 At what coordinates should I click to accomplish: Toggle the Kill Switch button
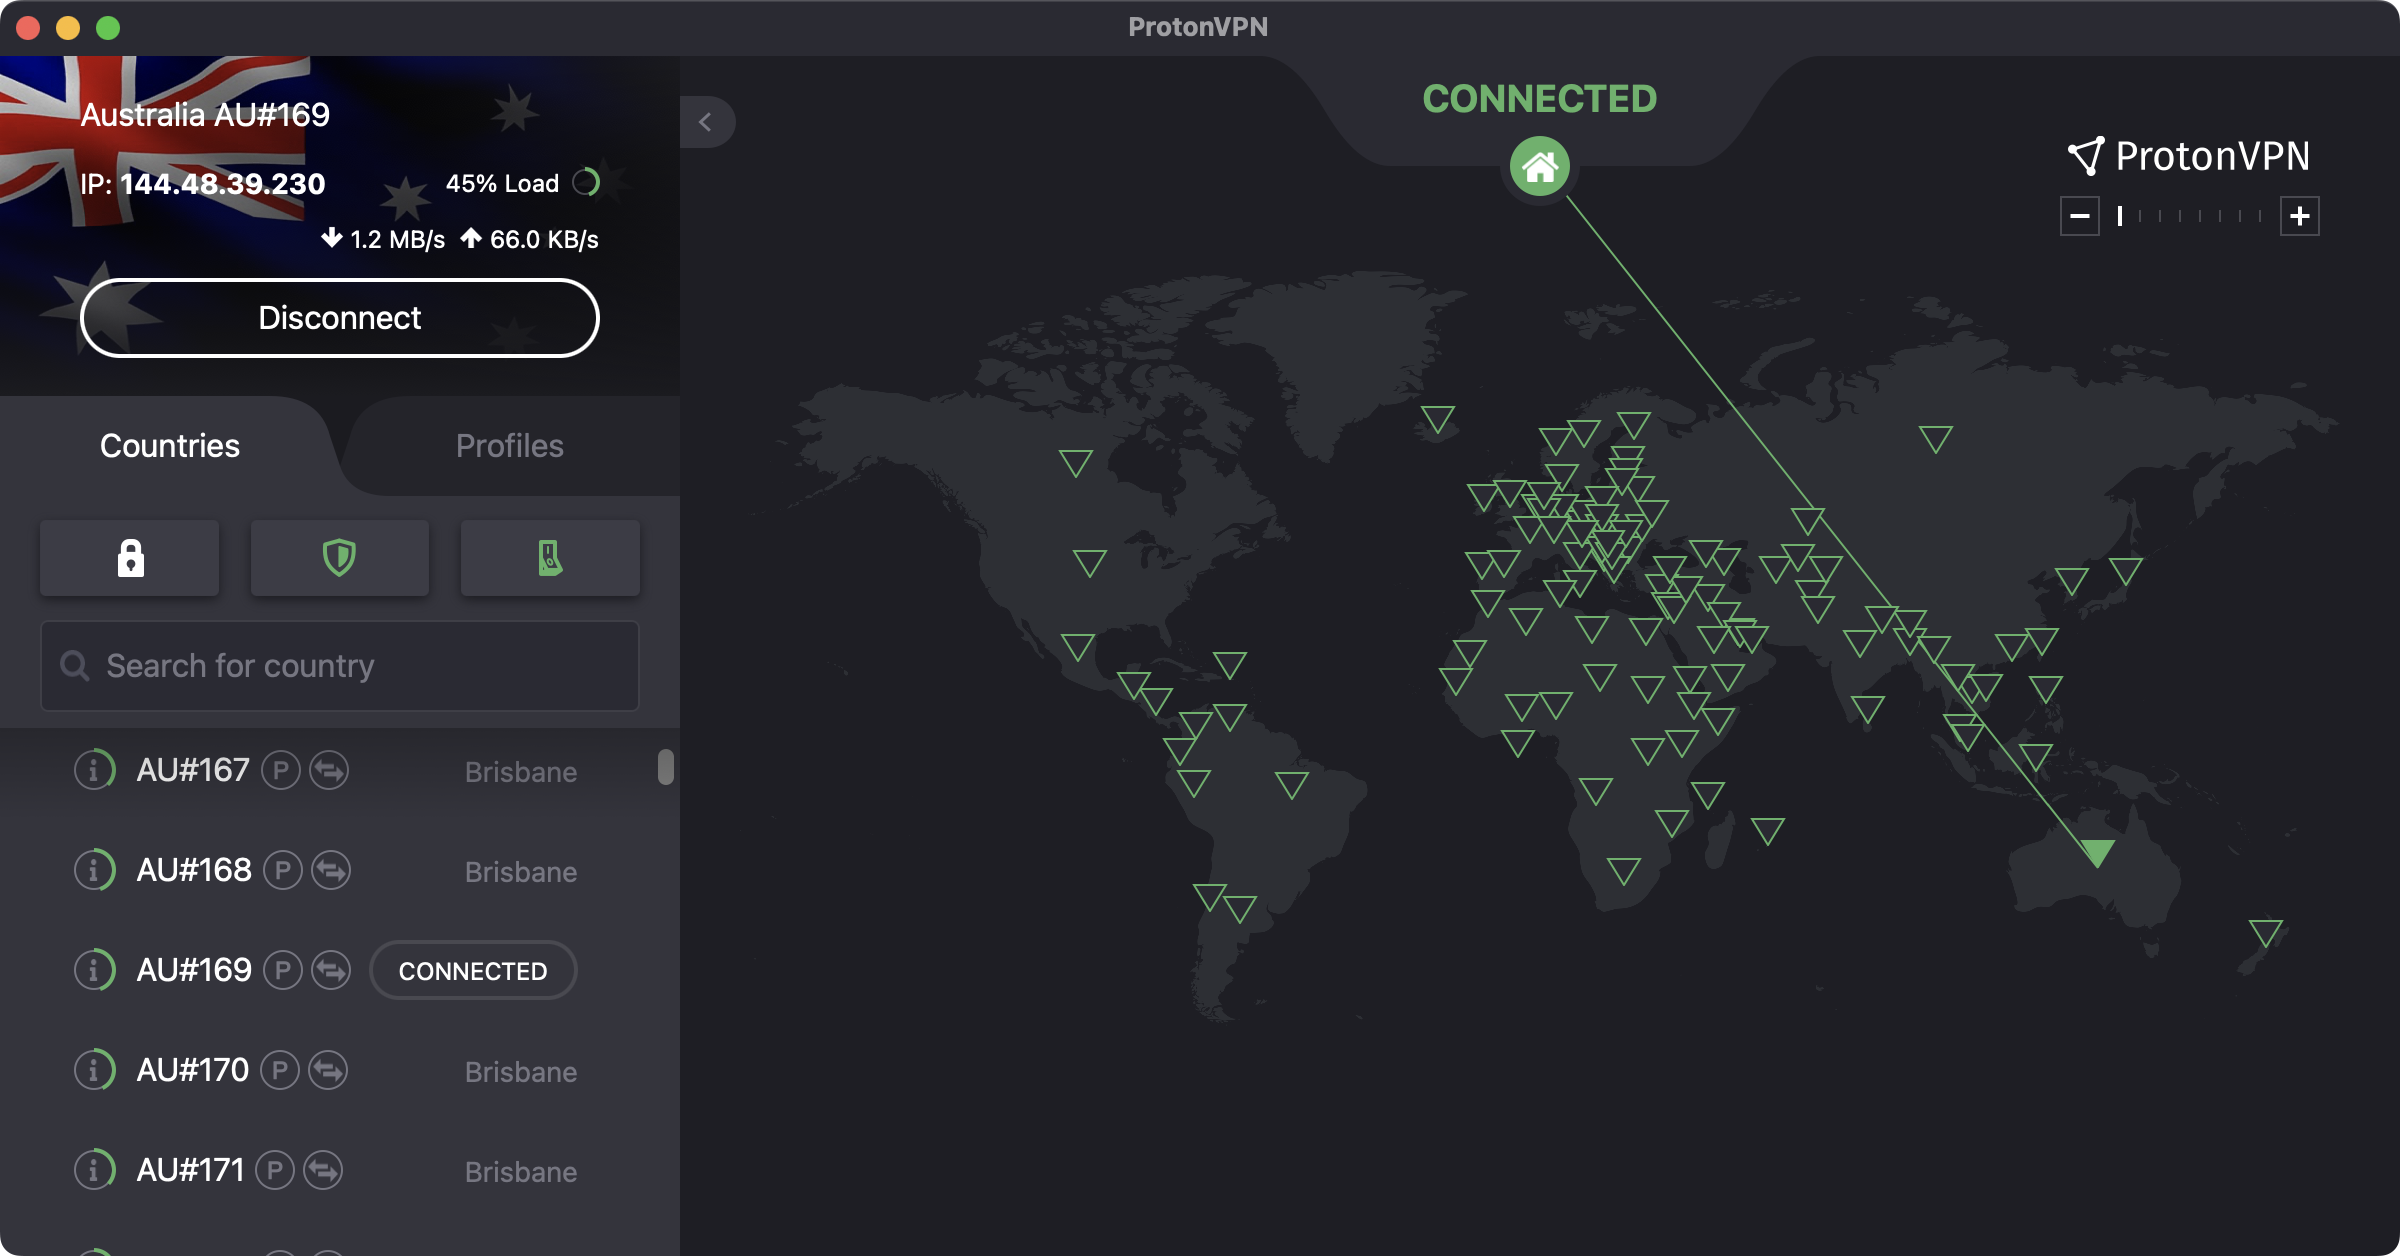coord(550,558)
